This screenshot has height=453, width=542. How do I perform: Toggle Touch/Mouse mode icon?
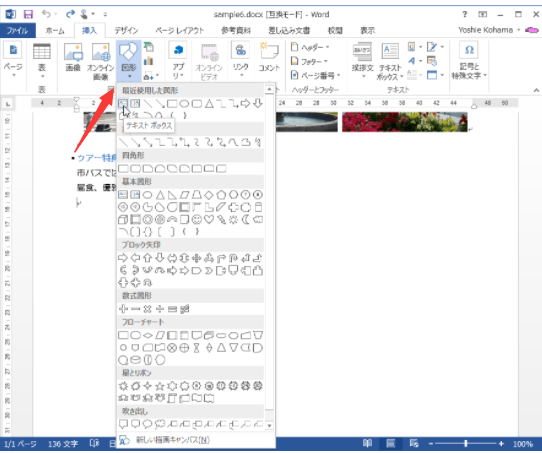84,14
